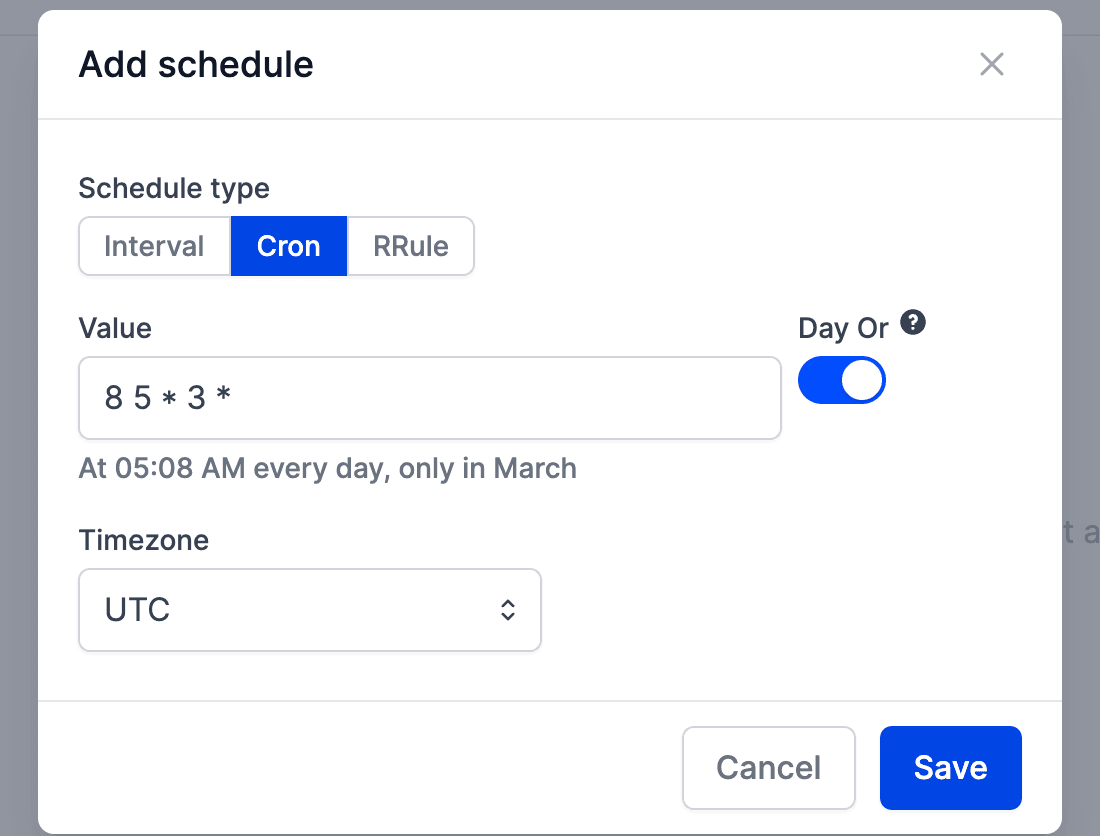Viewport: 1100px width, 836px height.
Task: Click the white knob of the Day Or switch
Action: coord(862,381)
